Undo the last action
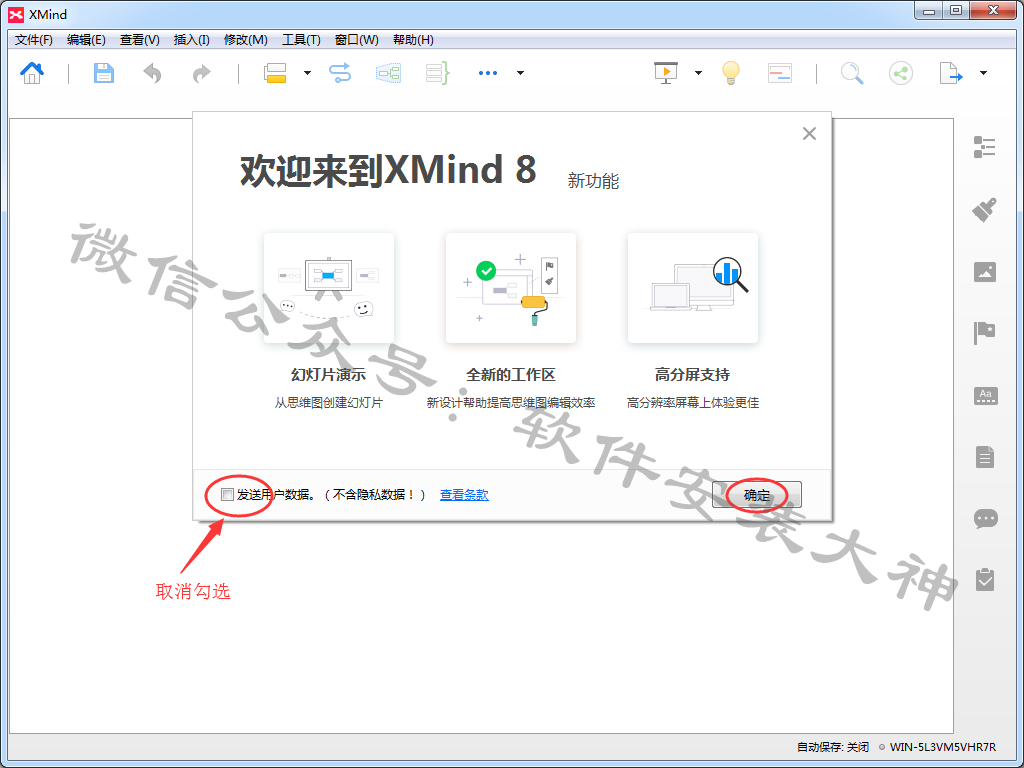Image resolution: width=1024 pixels, height=768 pixels. pos(152,73)
